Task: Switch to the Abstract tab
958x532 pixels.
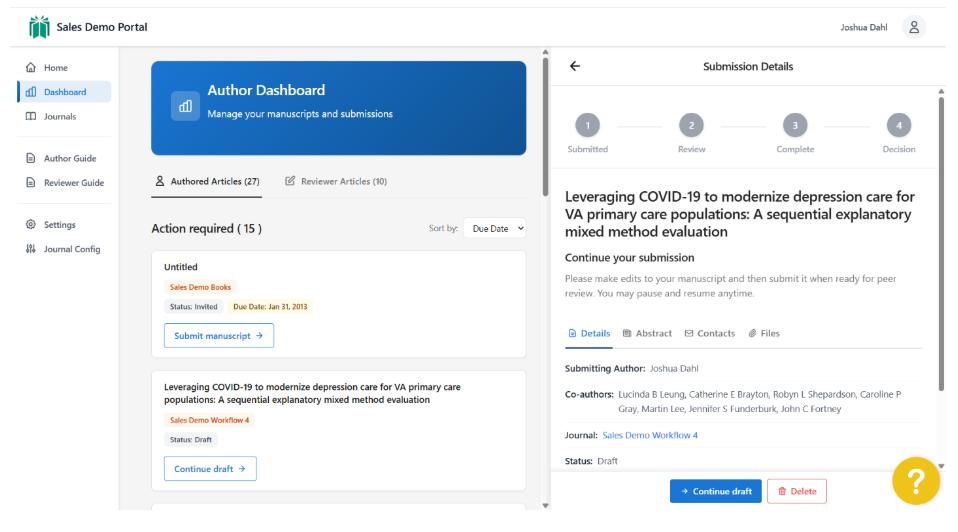Action: point(647,333)
